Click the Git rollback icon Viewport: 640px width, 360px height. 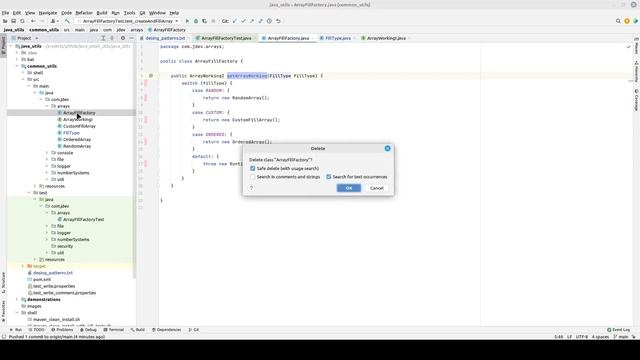[x=278, y=21]
